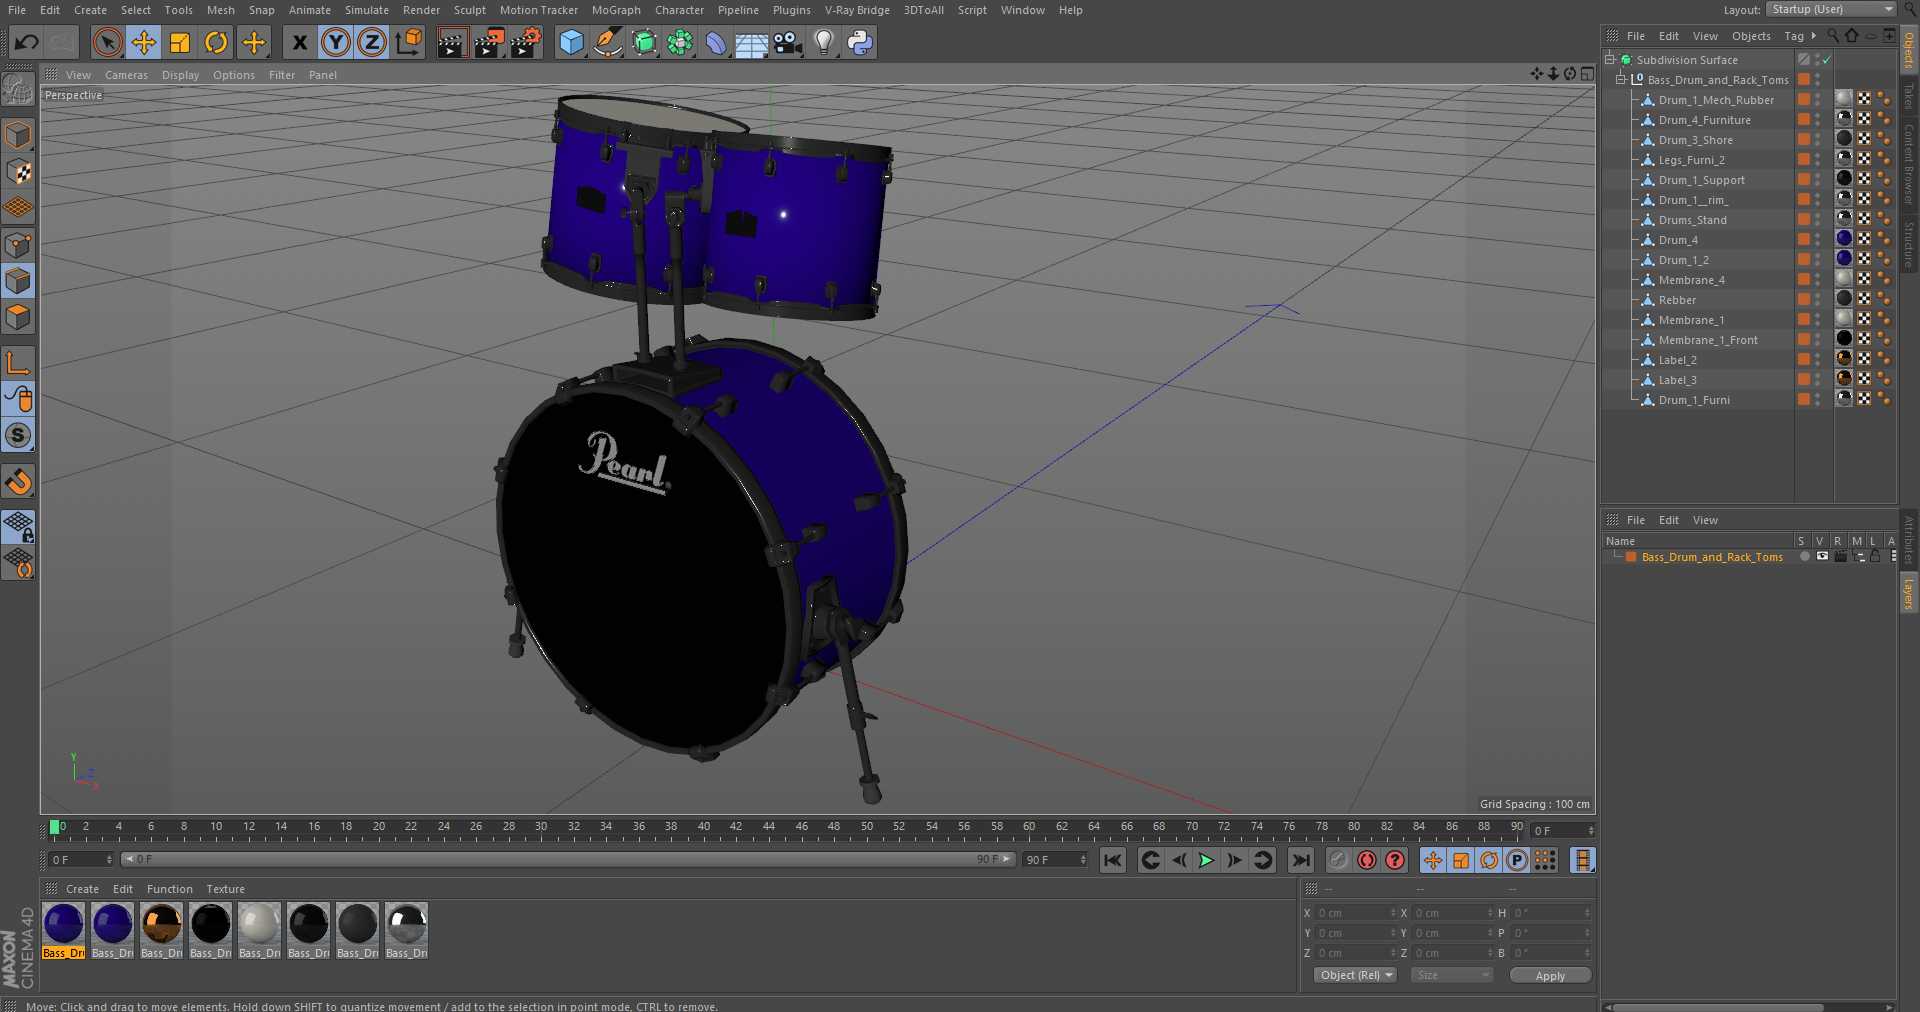
Task: Toggle layer view eye for Bass_Drum_and_Rack_Toms
Action: (x=1822, y=557)
